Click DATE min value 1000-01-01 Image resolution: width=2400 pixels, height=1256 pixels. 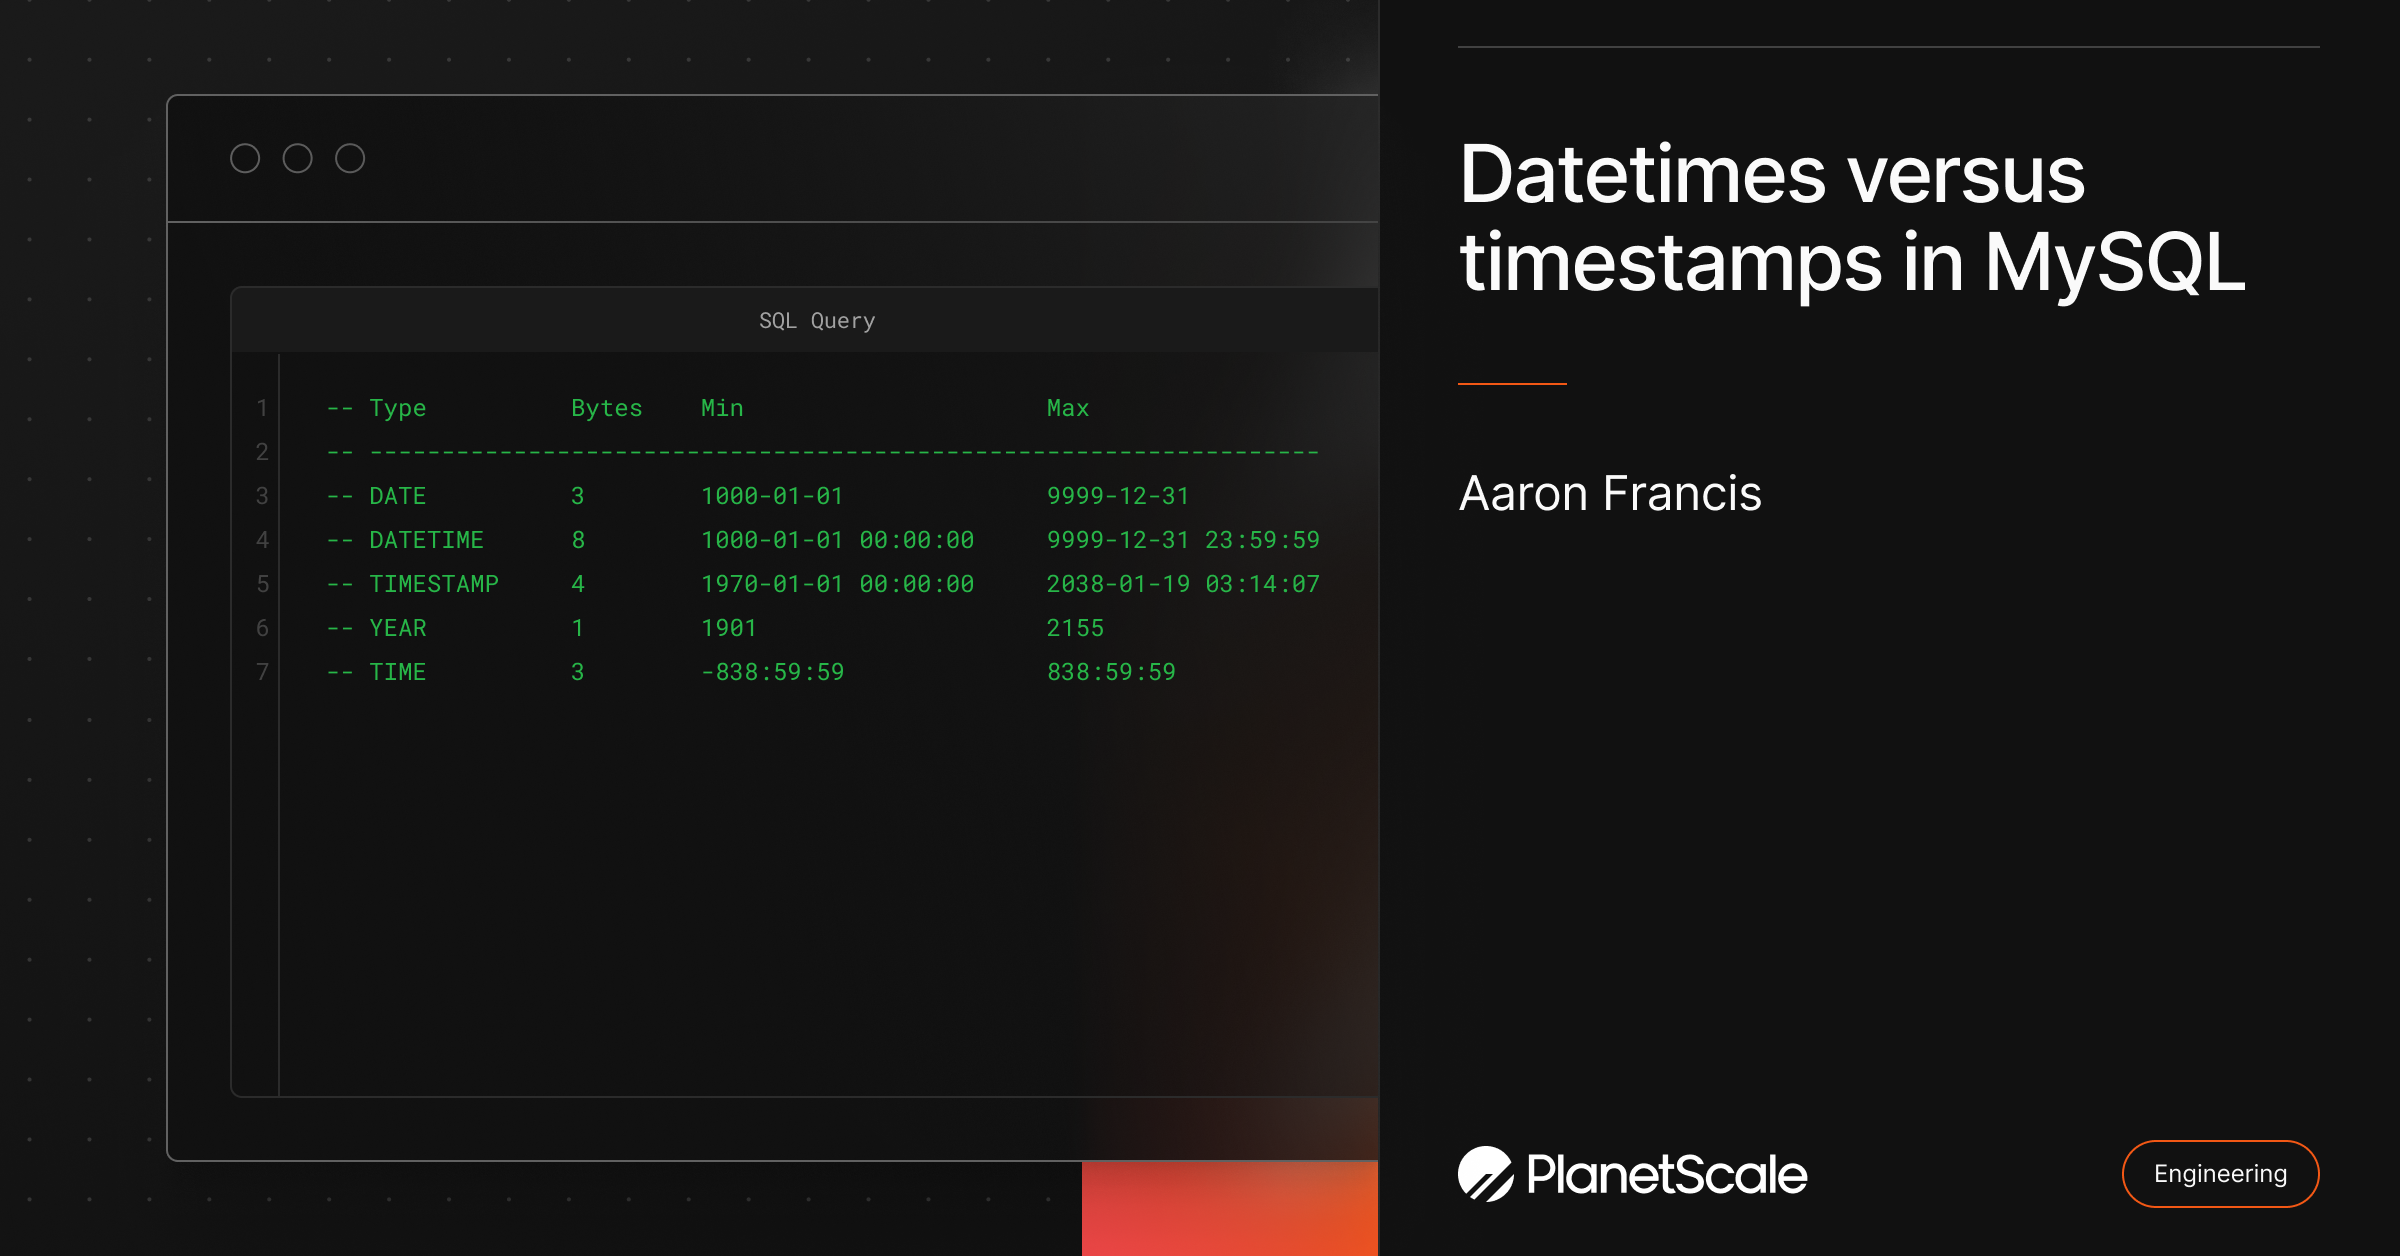772,496
